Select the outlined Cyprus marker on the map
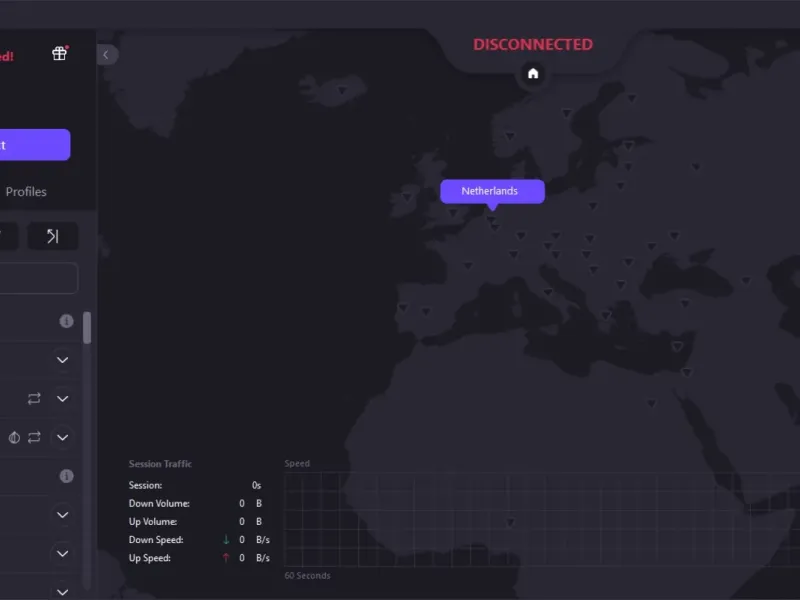Screen dimensions: 800x600 (x=677, y=347)
